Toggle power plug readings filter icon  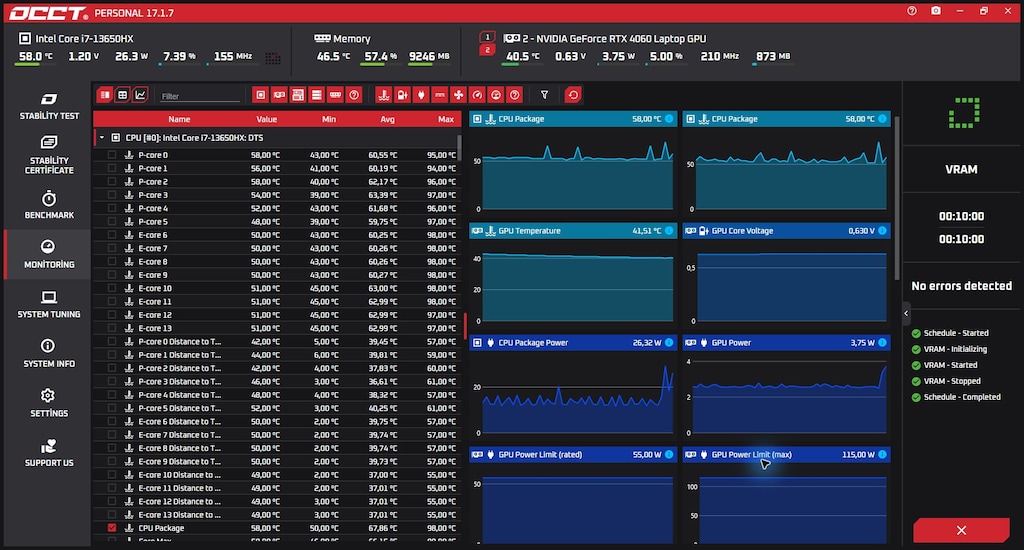tap(421, 95)
